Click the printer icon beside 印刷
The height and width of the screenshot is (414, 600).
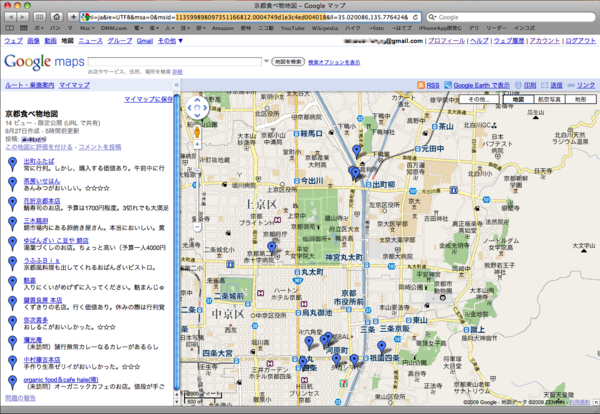point(518,85)
